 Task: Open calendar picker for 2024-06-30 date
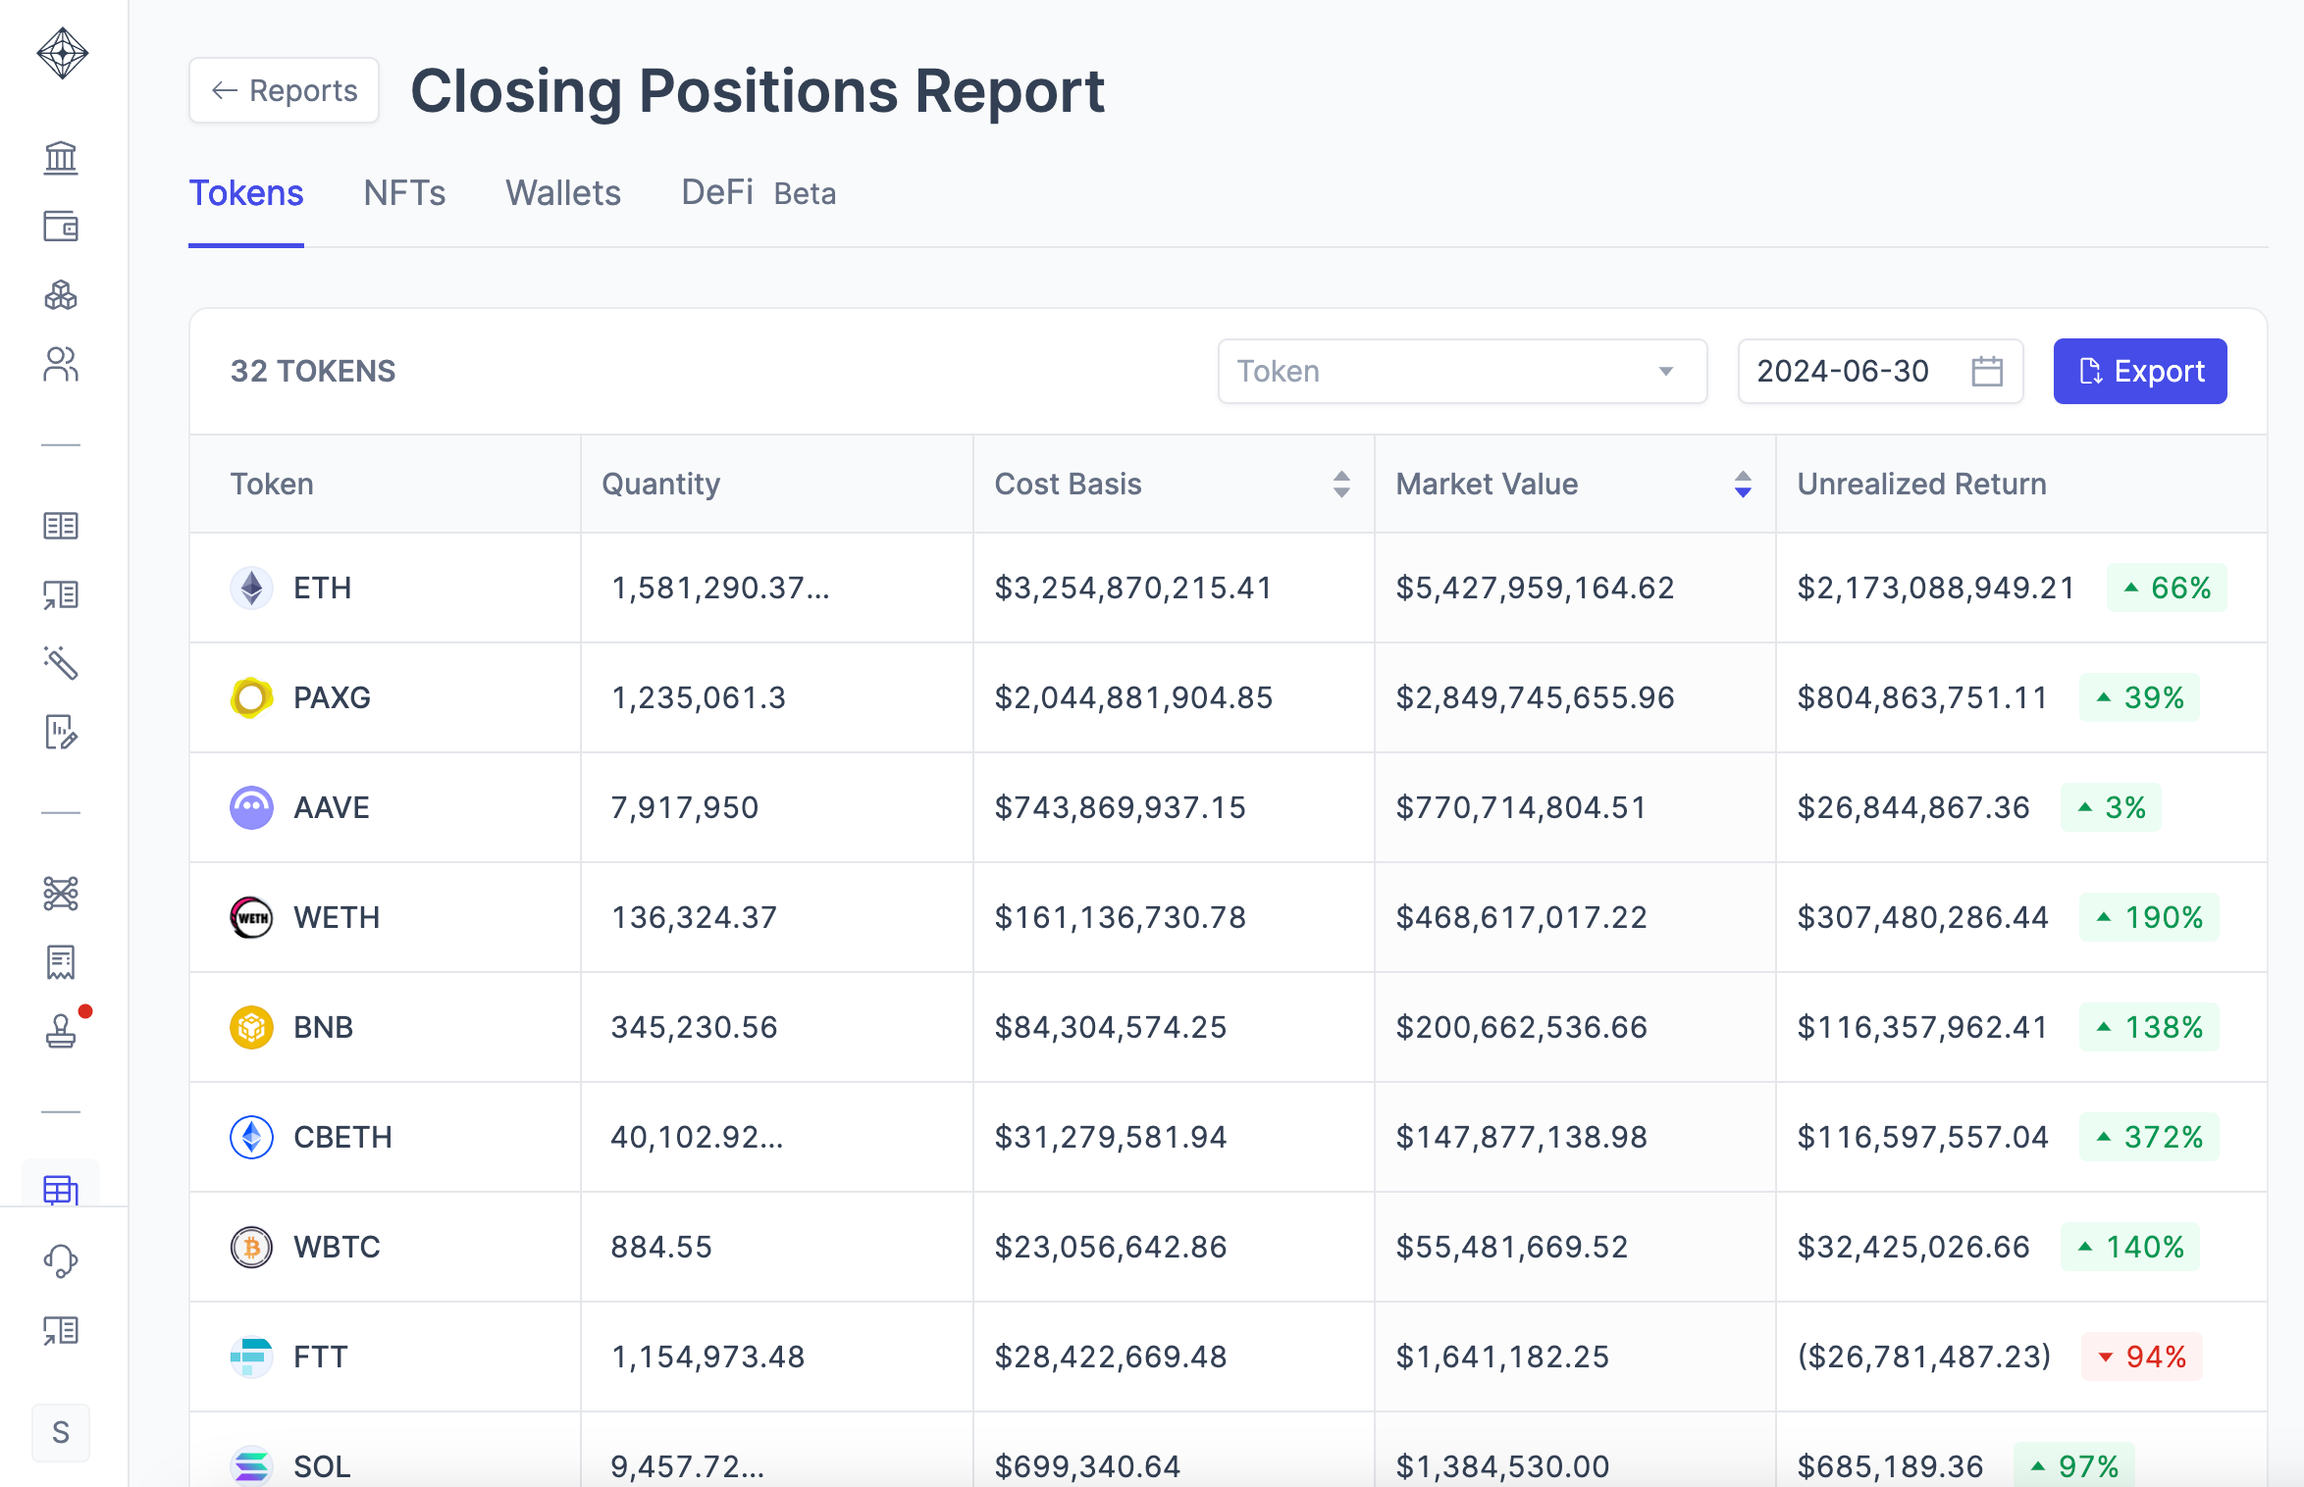pos(1986,371)
